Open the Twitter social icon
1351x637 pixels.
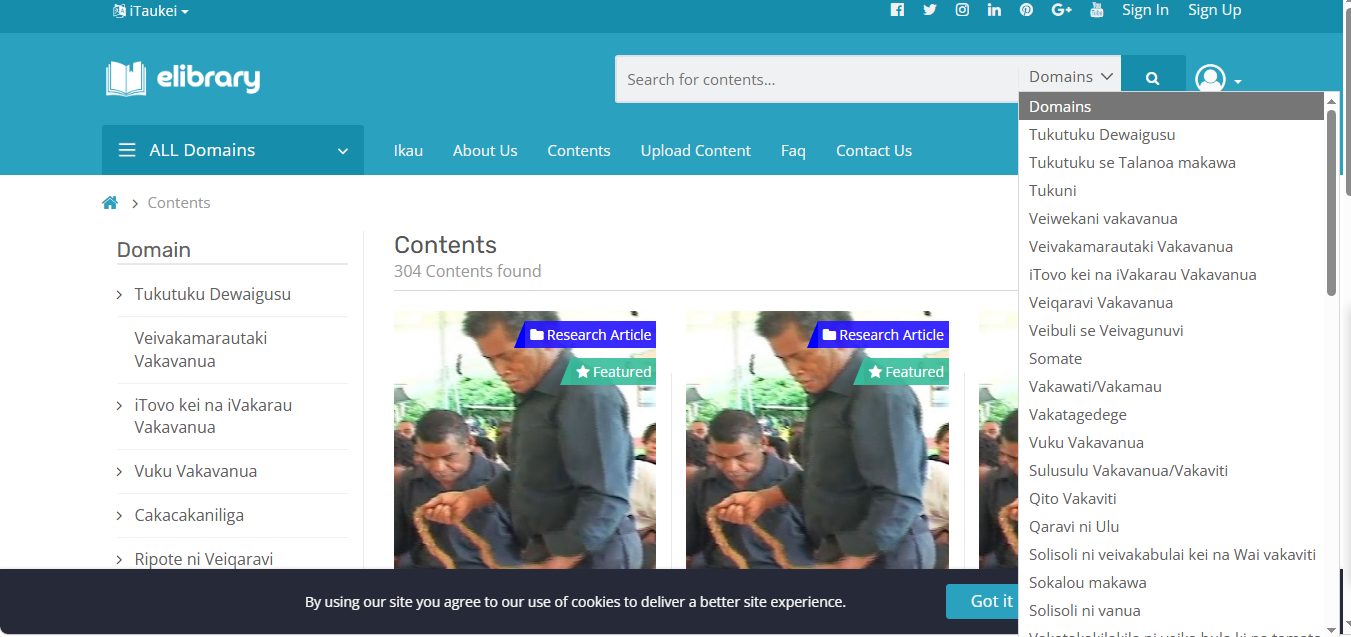pyautogui.click(x=930, y=10)
